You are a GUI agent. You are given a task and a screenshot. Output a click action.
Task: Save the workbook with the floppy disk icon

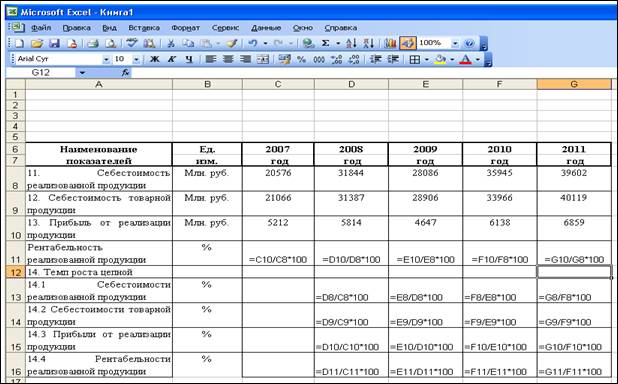click(54, 43)
